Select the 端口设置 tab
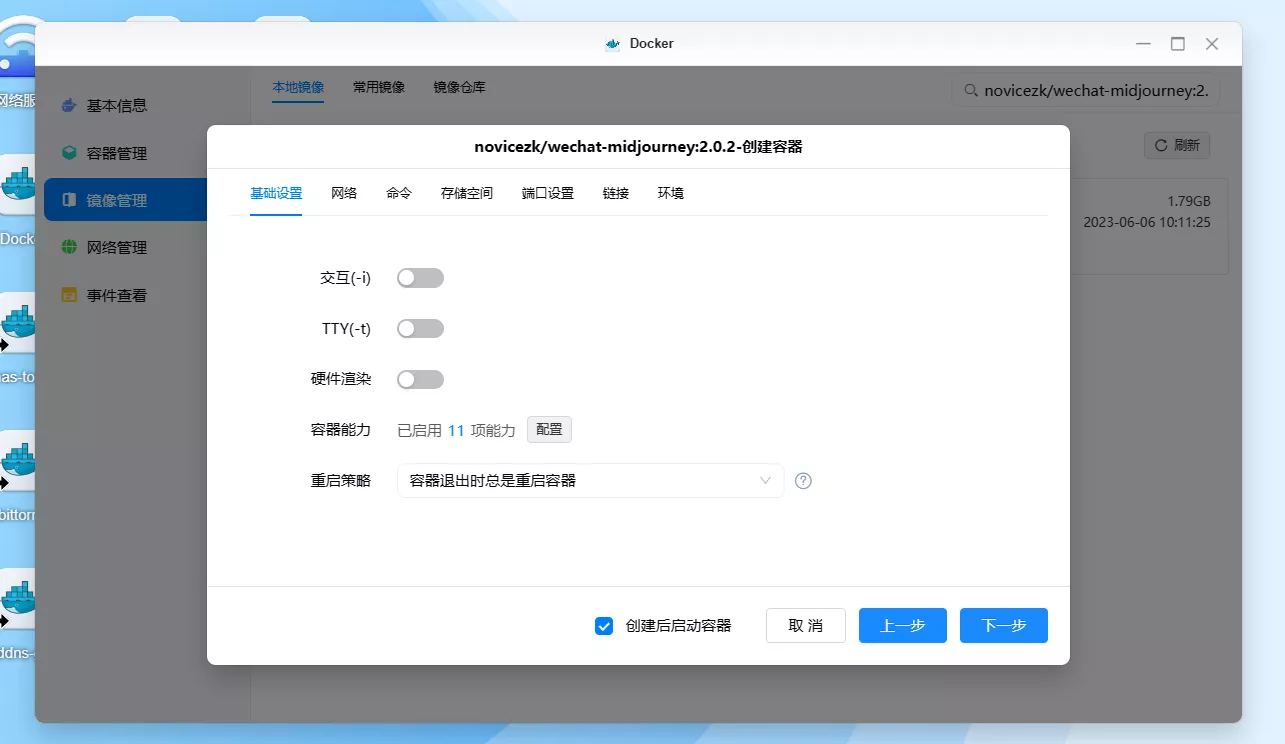Screen dimensions: 1285x744 (x=548, y=194)
